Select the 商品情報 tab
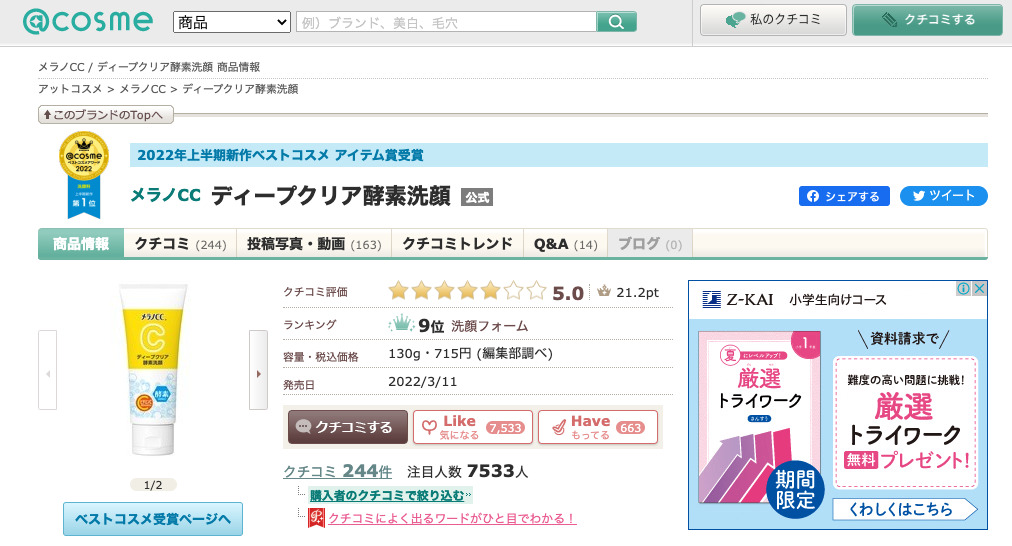 point(81,244)
